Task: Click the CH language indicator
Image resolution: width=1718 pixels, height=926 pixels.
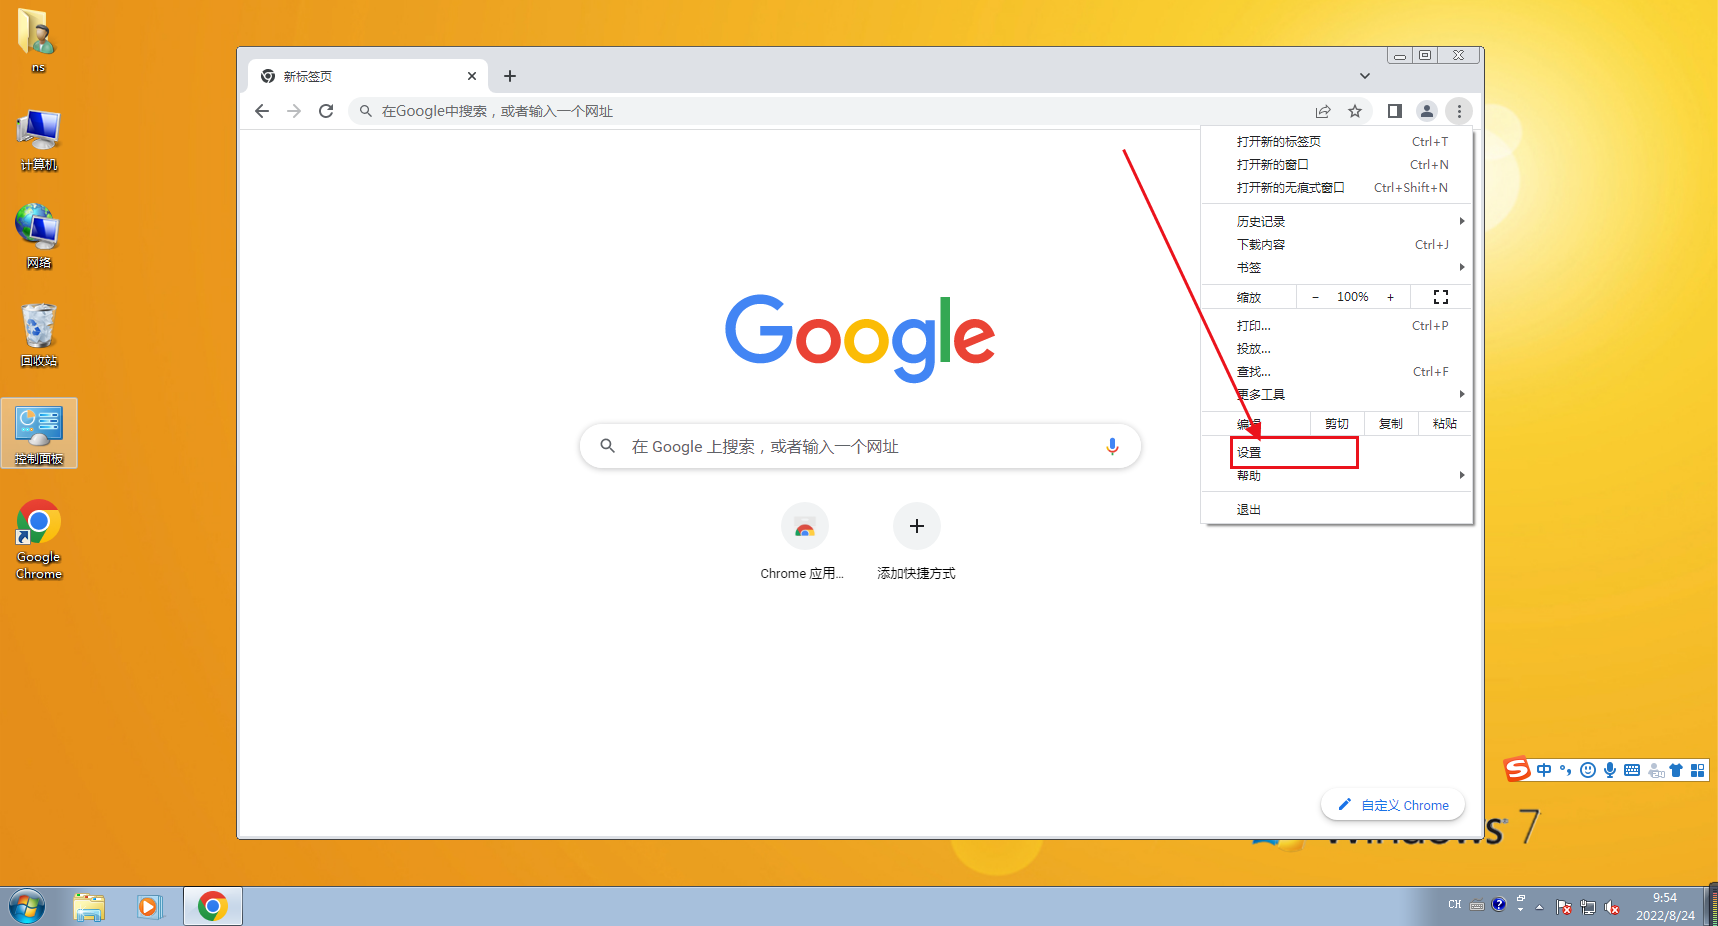Action: click(x=1455, y=905)
